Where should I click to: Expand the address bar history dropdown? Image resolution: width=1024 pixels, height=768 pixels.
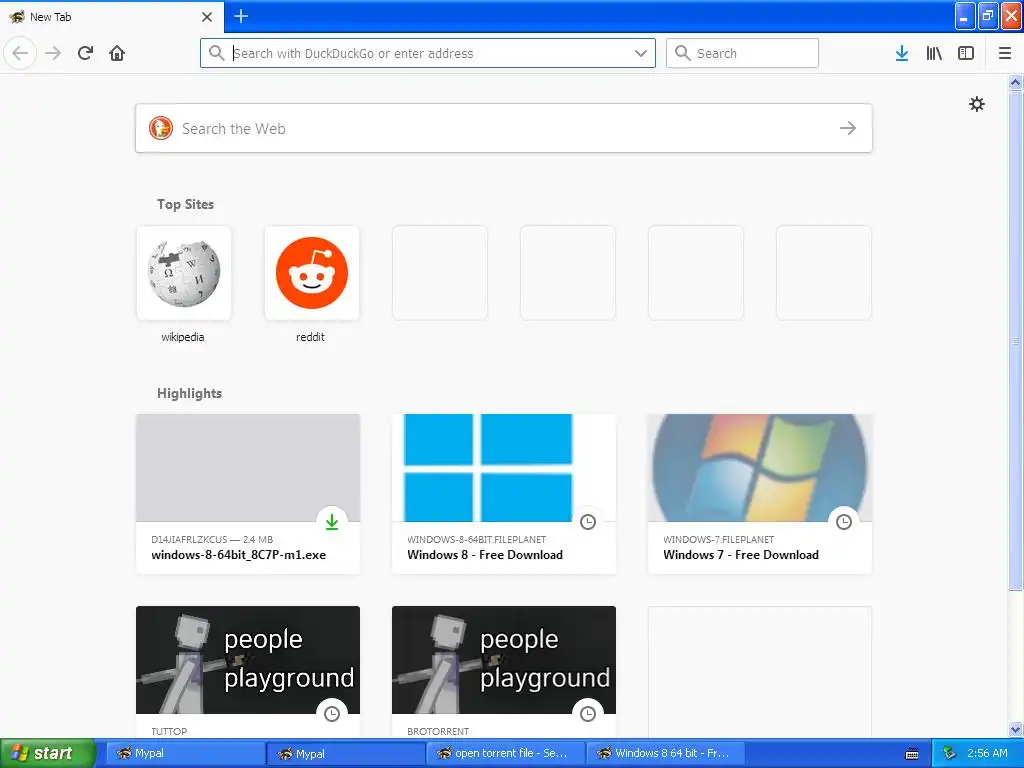click(641, 53)
